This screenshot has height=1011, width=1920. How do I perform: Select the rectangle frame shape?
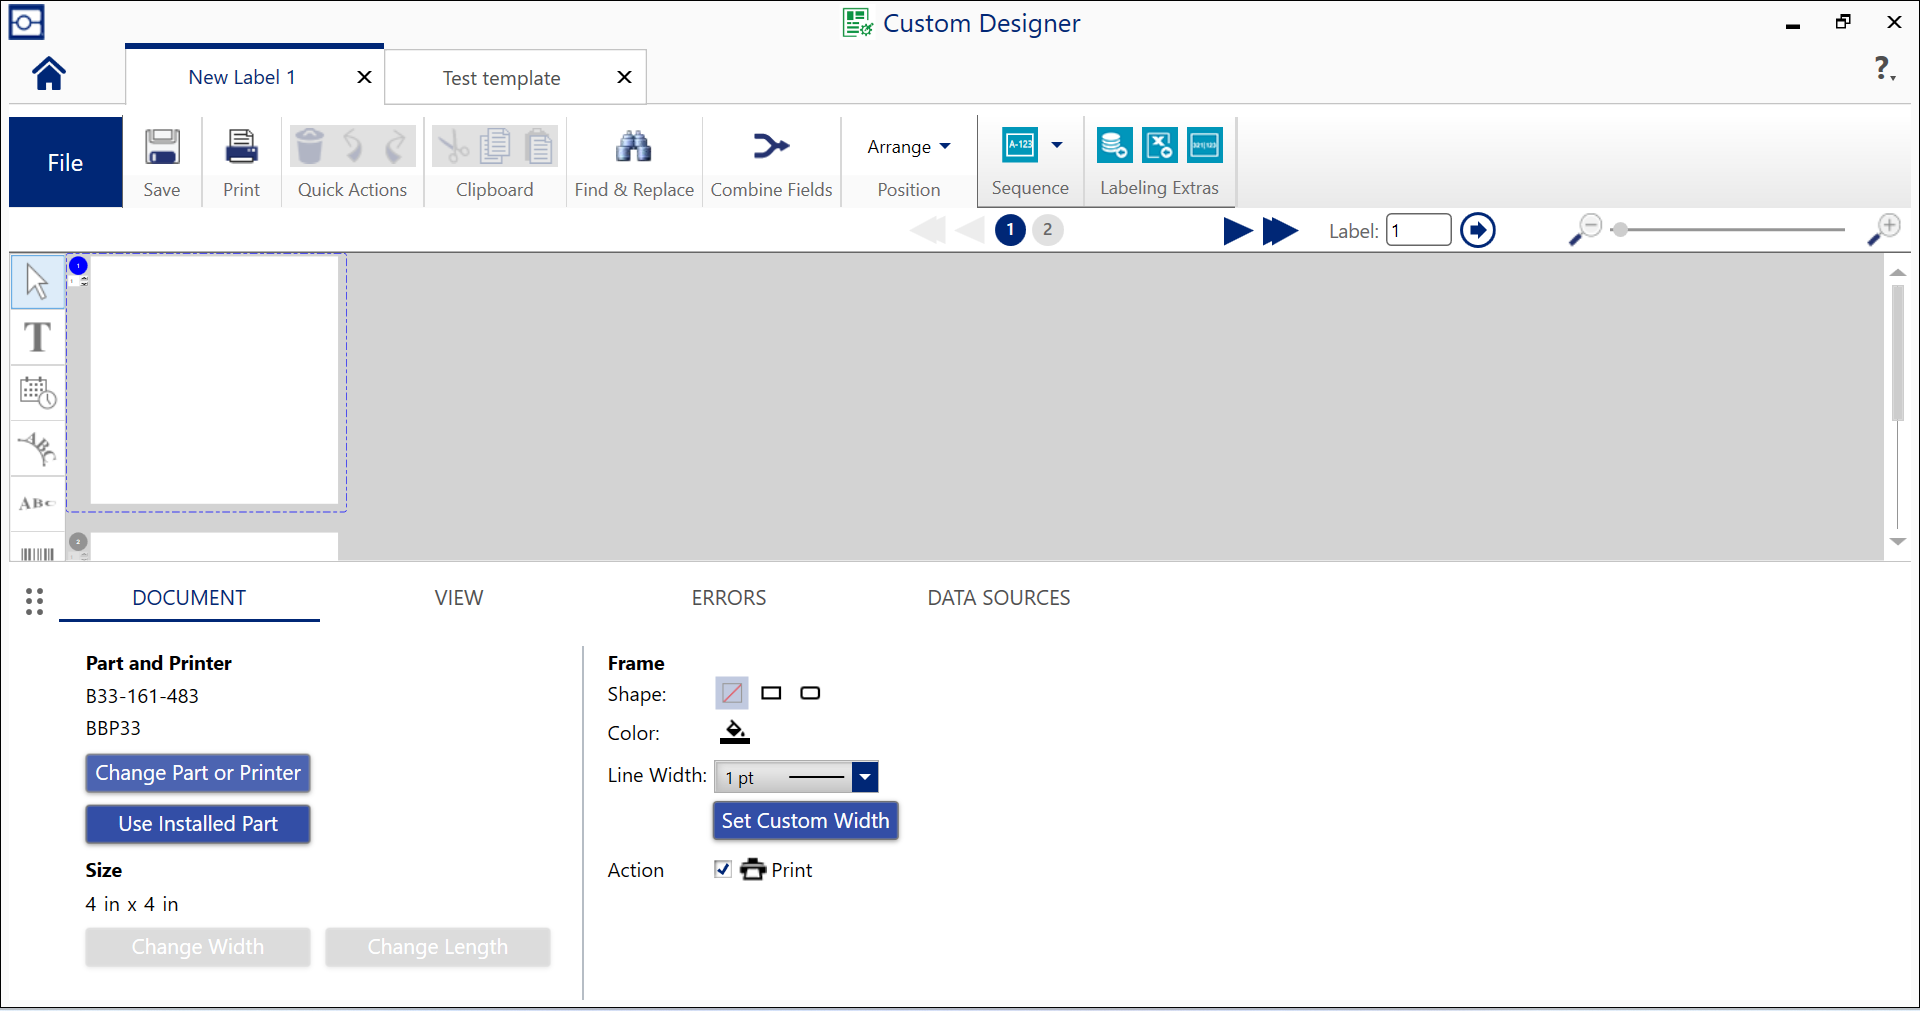pyautogui.click(x=771, y=693)
